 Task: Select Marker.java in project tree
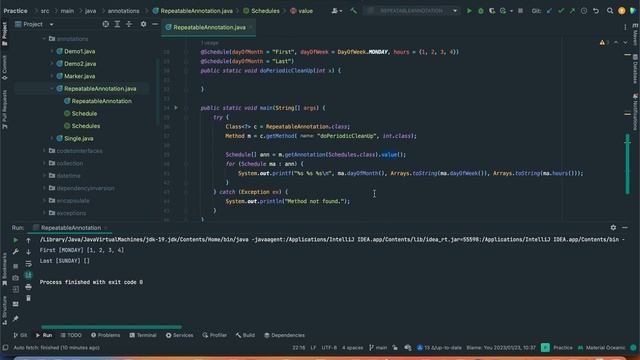79,76
